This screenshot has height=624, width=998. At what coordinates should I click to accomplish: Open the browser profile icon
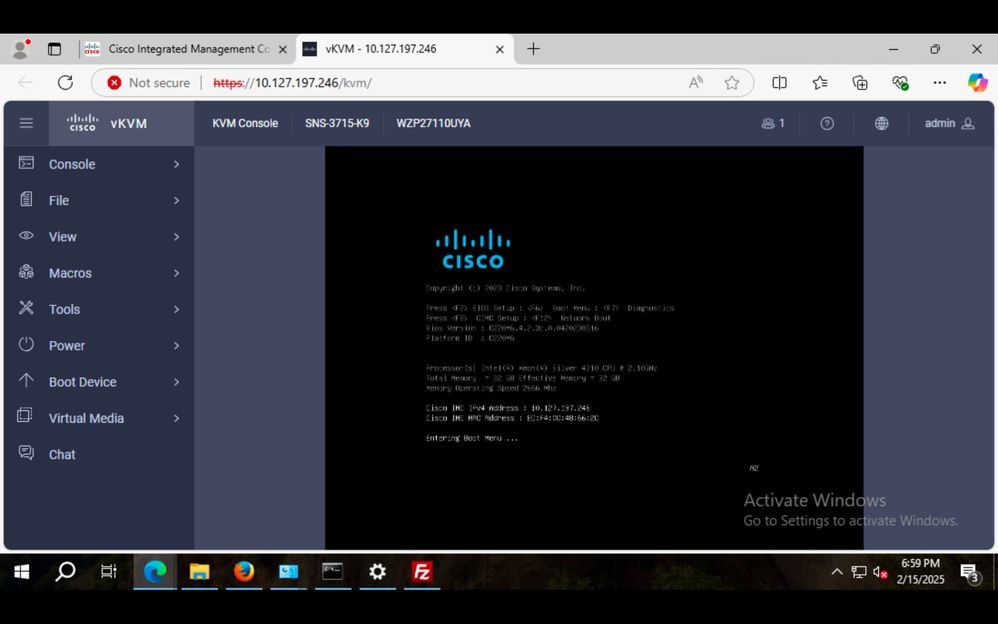click(20, 49)
